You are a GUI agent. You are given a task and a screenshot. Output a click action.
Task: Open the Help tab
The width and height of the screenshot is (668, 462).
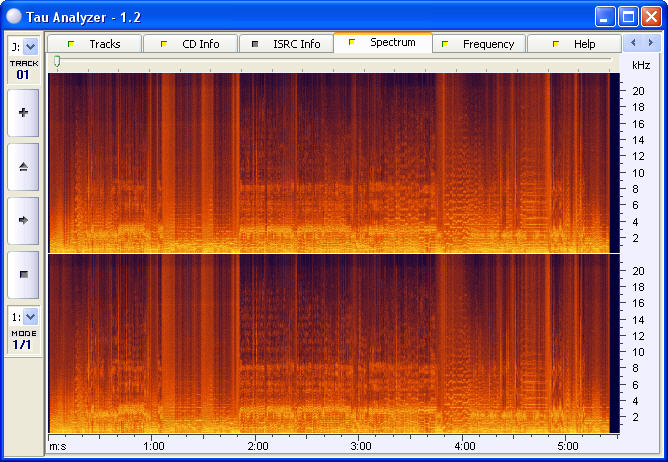(574, 44)
